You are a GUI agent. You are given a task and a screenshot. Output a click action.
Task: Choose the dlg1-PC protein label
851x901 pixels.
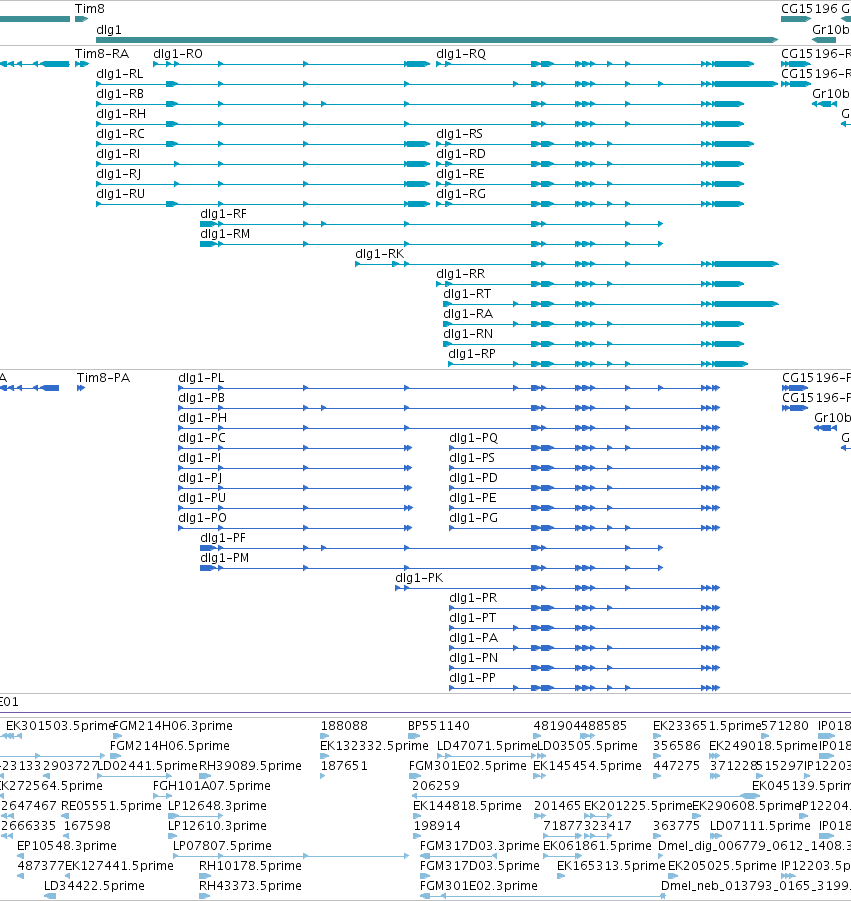[x=202, y=438]
